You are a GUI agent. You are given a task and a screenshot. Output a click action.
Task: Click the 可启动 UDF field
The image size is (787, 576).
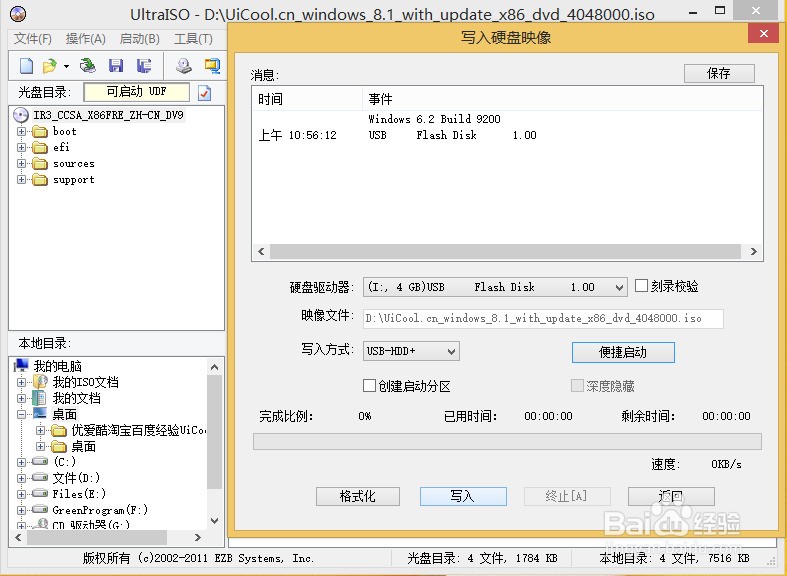click(x=137, y=92)
